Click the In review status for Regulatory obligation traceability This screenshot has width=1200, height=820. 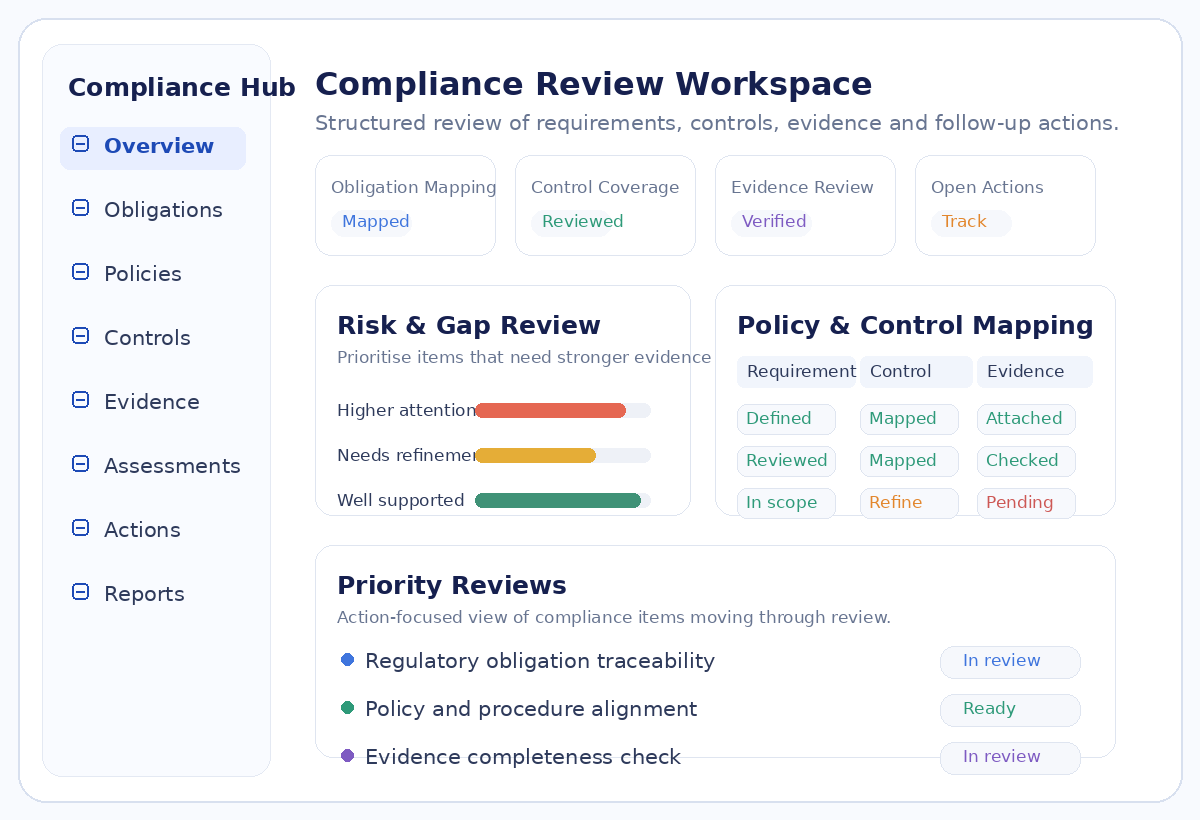pyautogui.click(x=1010, y=662)
